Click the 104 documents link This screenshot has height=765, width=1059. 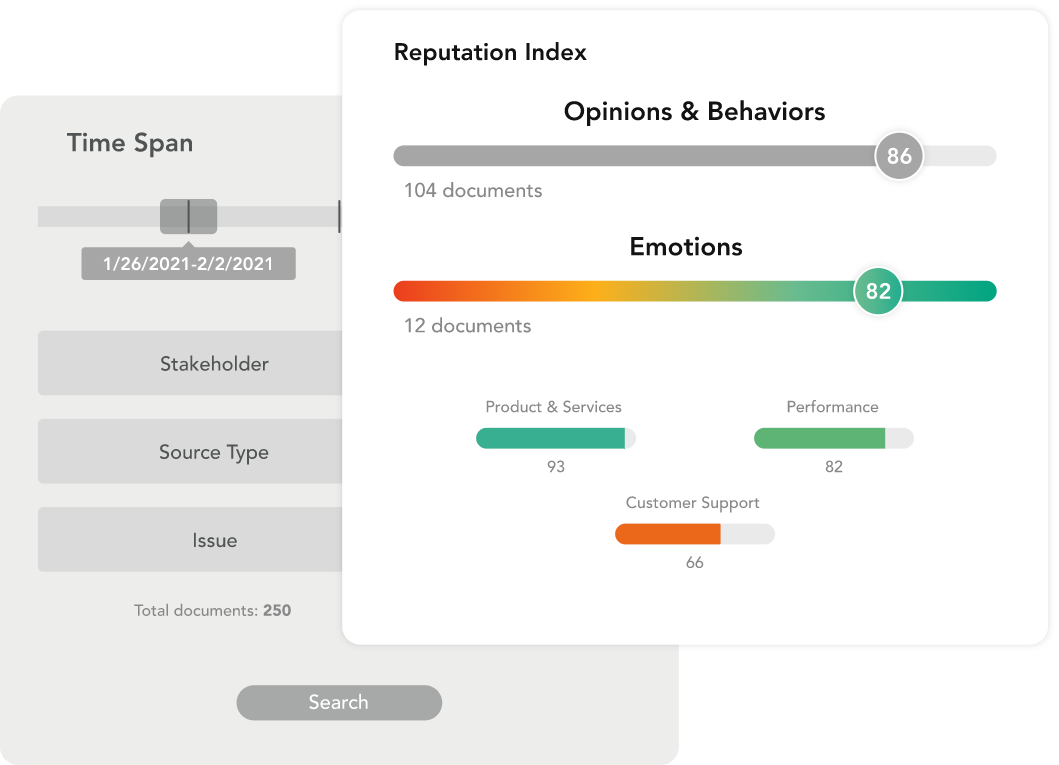click(473, 190)
